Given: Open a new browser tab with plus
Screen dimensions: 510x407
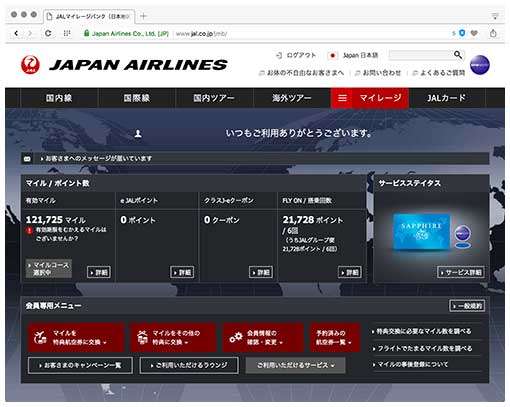Looking at the screenshot, I should pyautogui.click(x=143, y=16).
